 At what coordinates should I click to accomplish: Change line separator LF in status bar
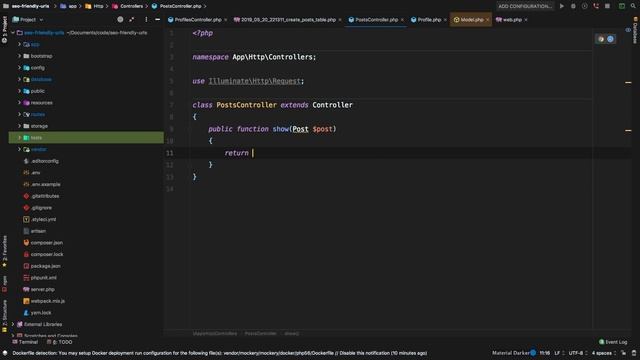[559, 353]
